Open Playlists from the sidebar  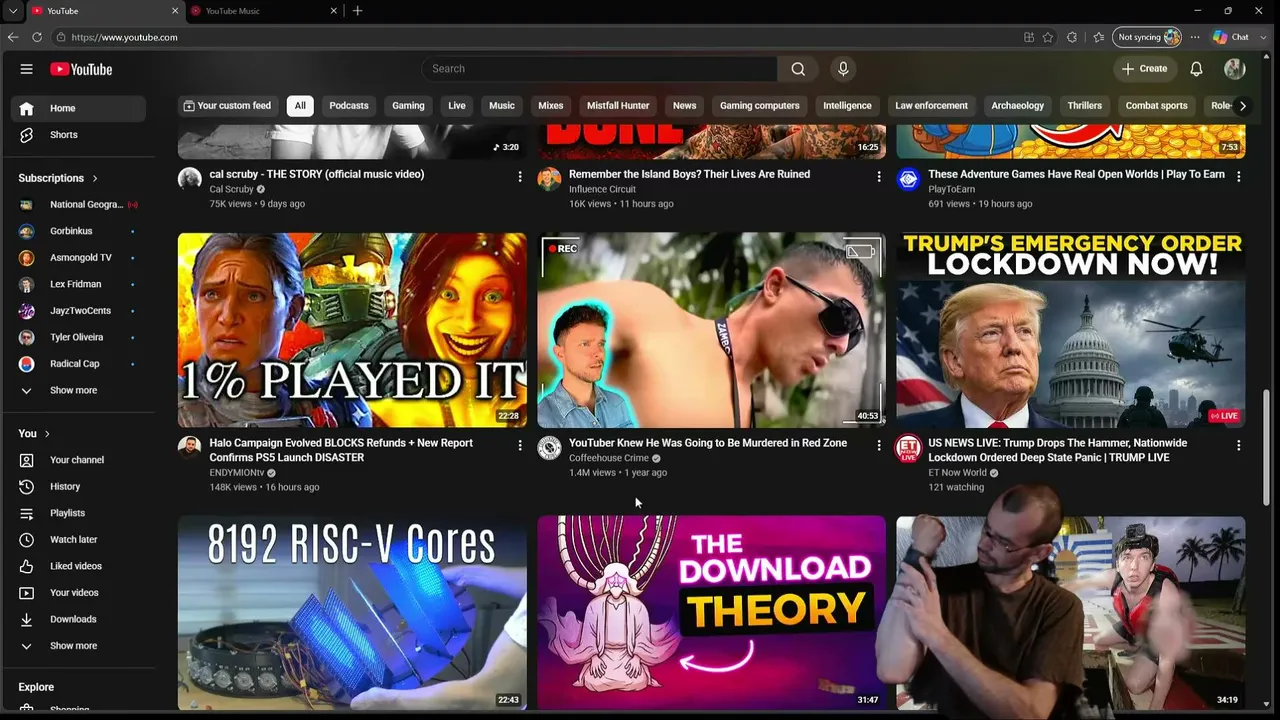tap(78, 513)
